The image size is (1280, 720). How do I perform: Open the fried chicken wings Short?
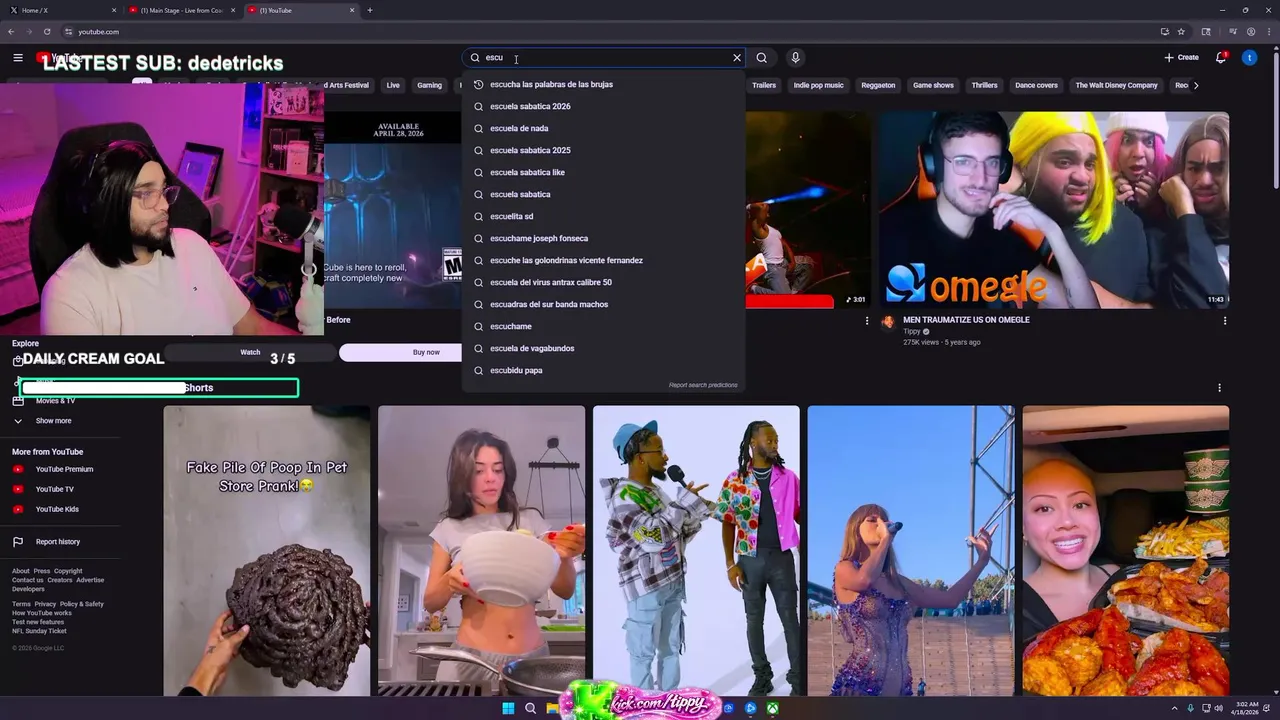[1126, 550]
